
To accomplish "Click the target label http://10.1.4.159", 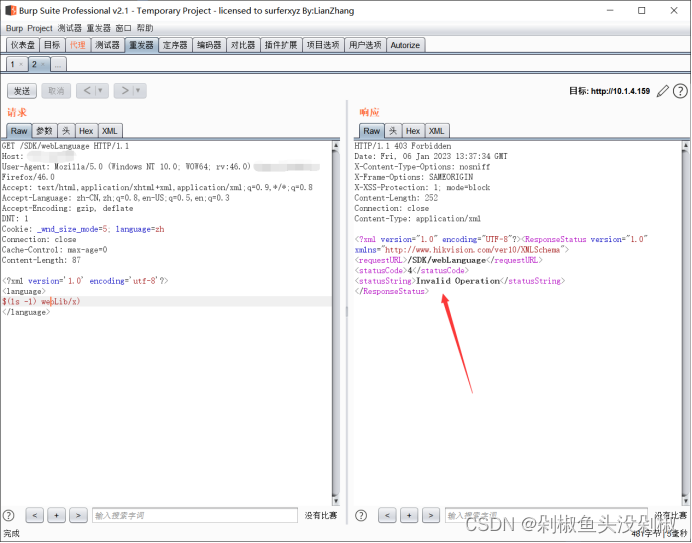I will pos(620,91).
